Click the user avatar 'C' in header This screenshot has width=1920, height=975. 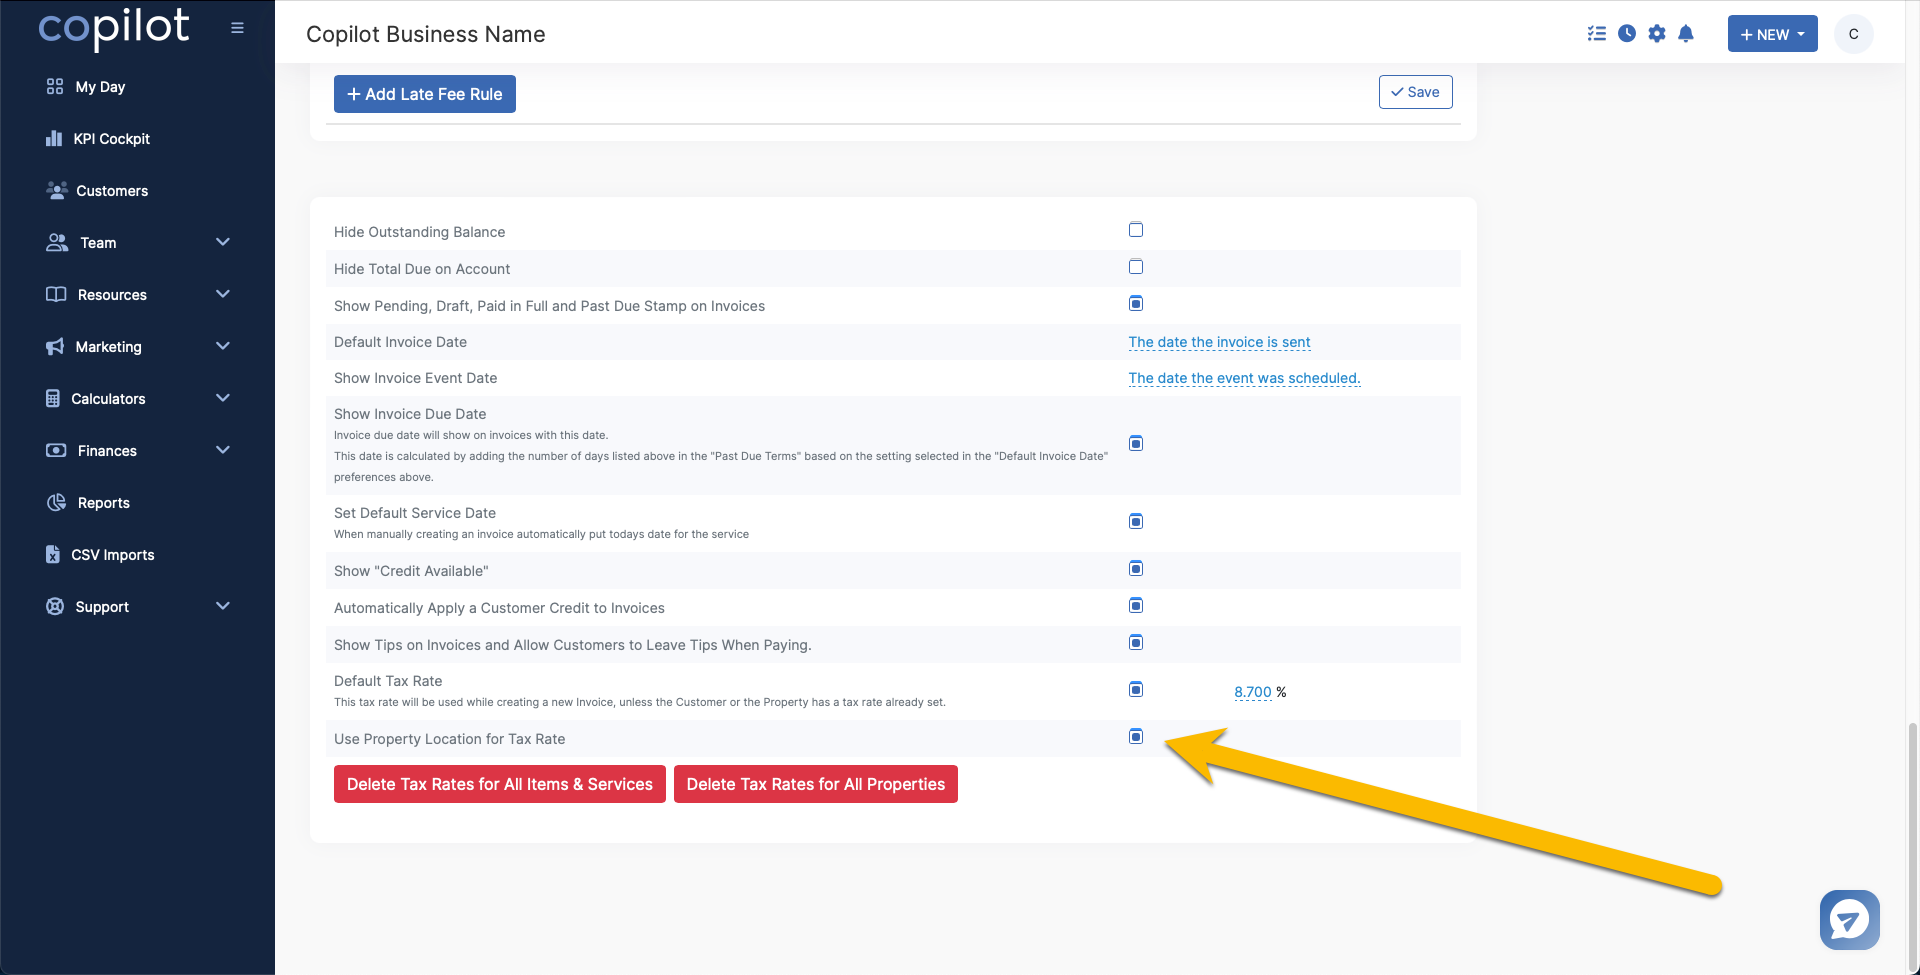click(1853, 34)
